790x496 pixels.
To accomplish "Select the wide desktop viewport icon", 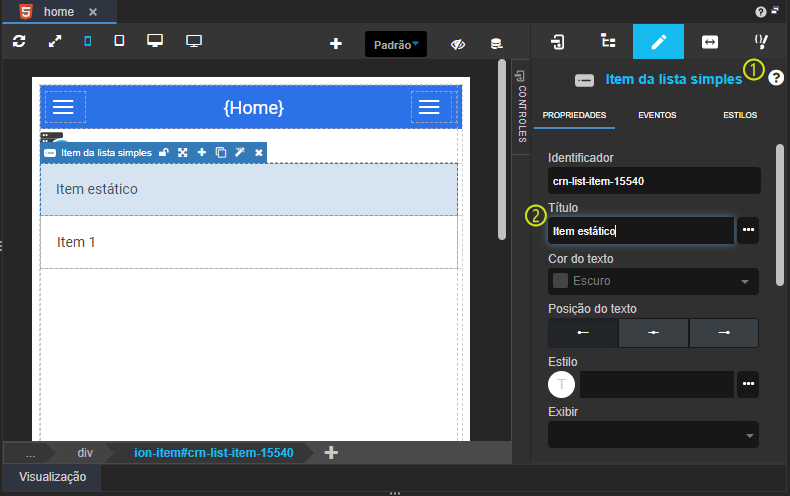I will 194,41.
